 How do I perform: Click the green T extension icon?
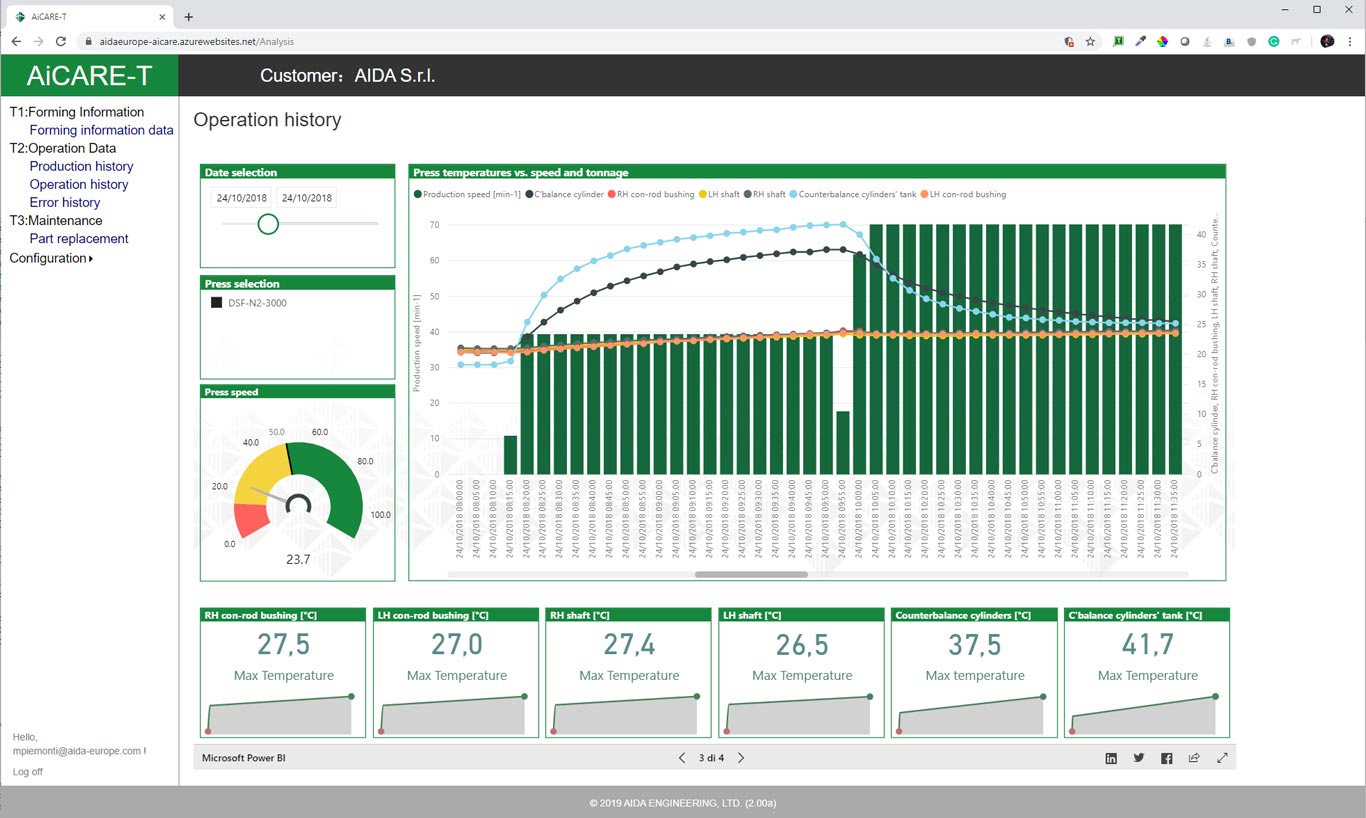1118,42
